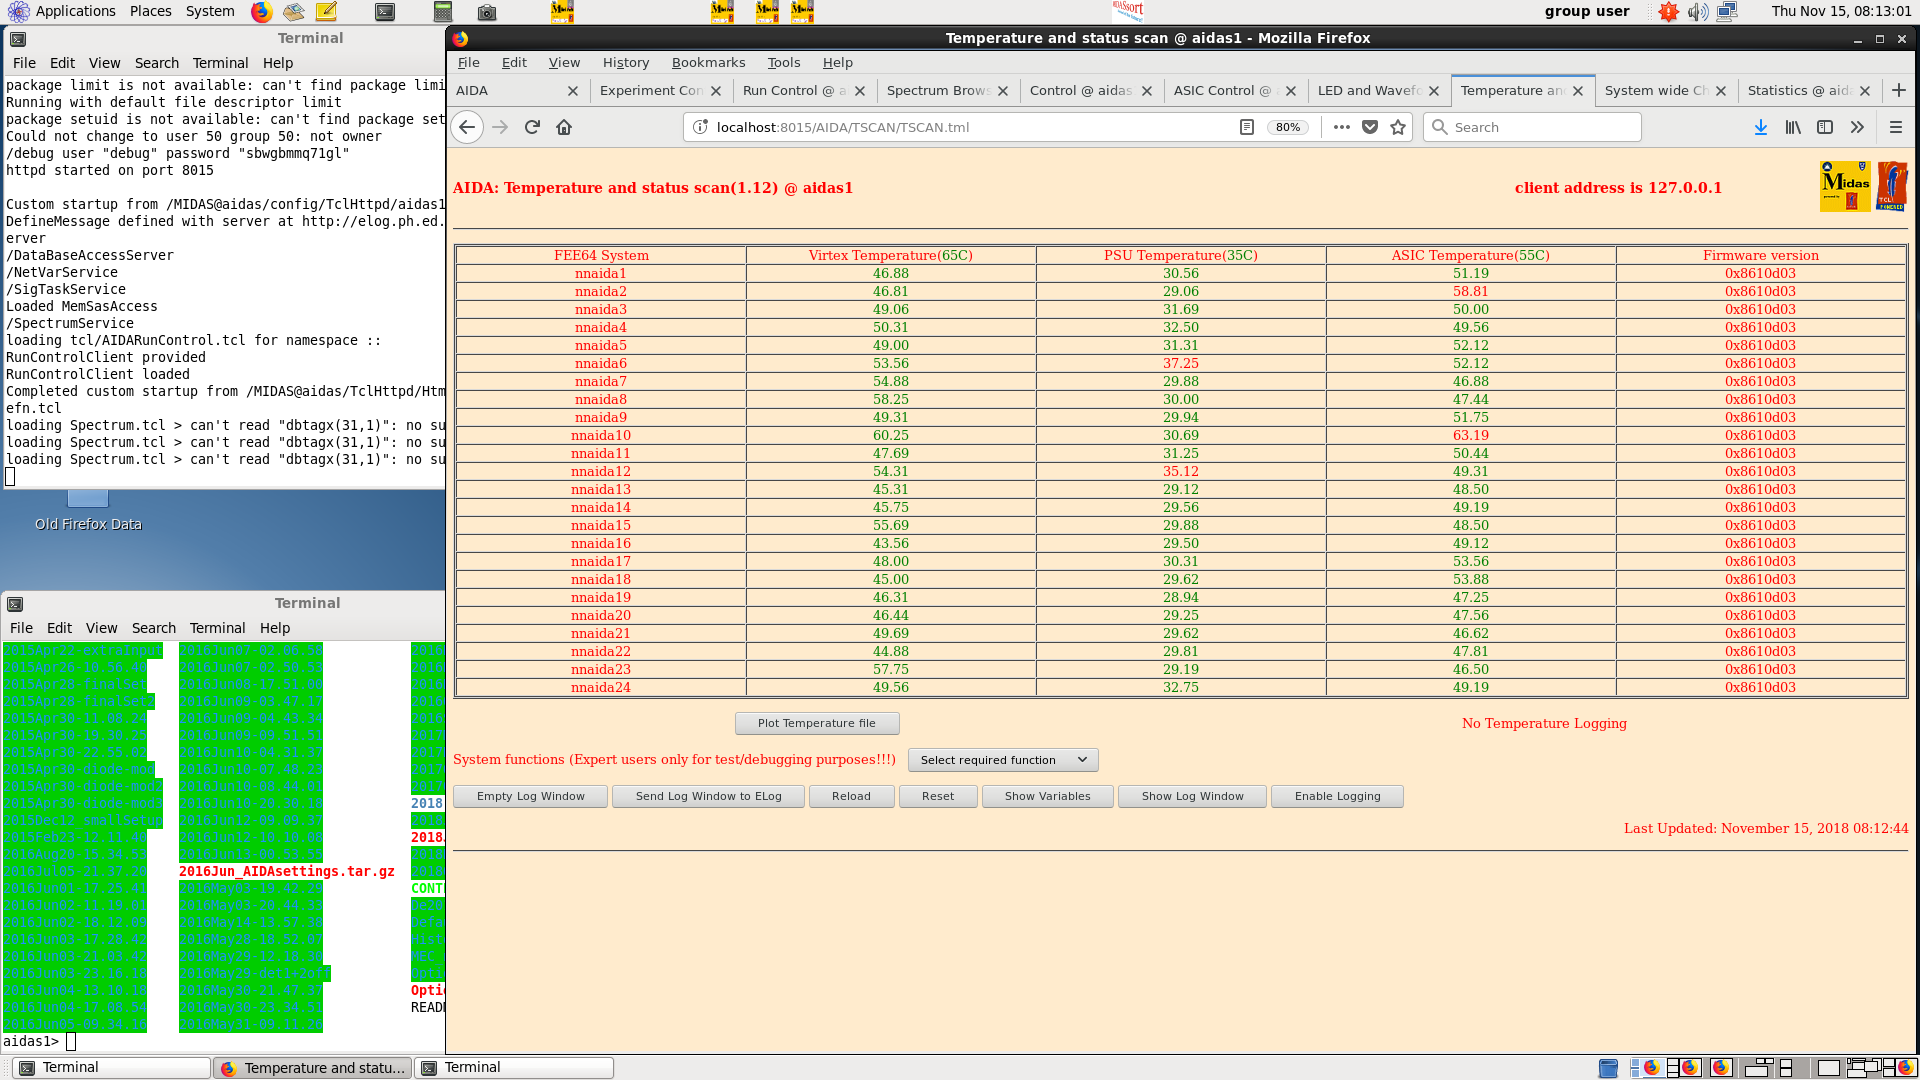Expand the toolbar overflow chevron
This screenshot has width=1920, height=1080.
click(x=1857, y=127)
